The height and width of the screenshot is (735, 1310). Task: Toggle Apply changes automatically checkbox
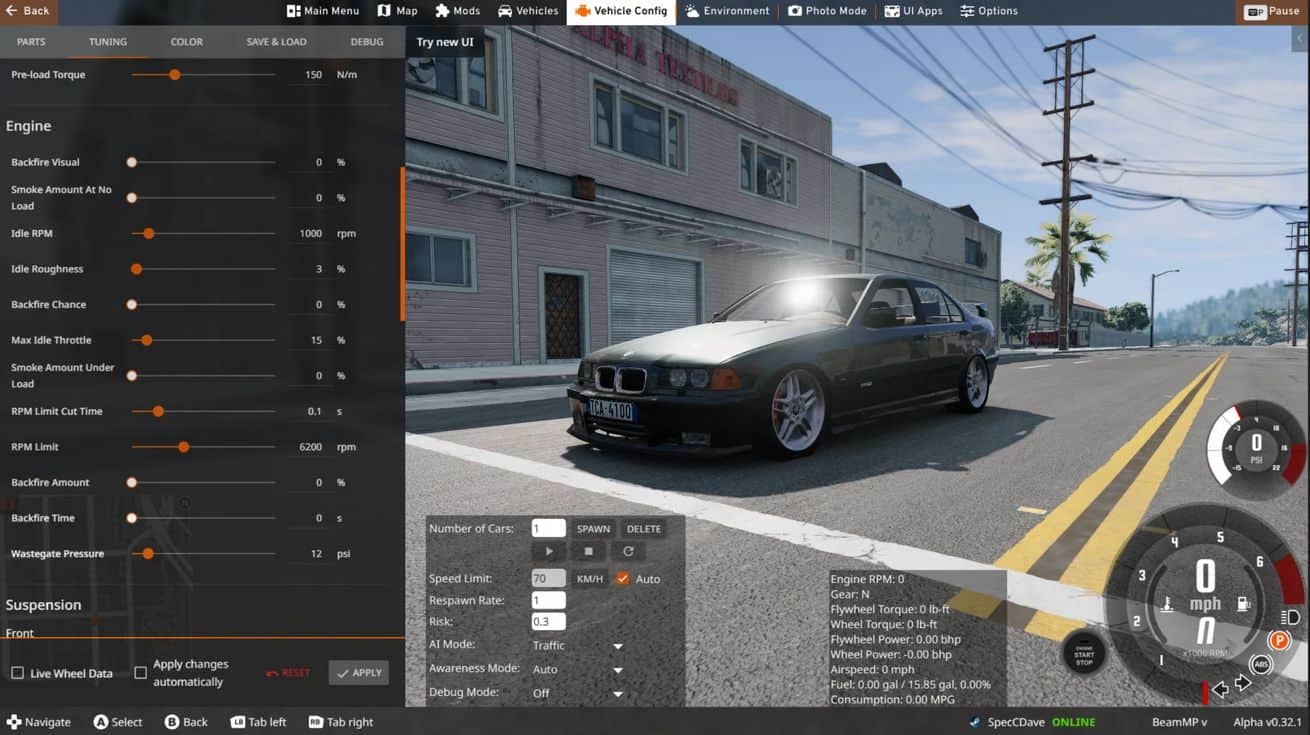141,673
